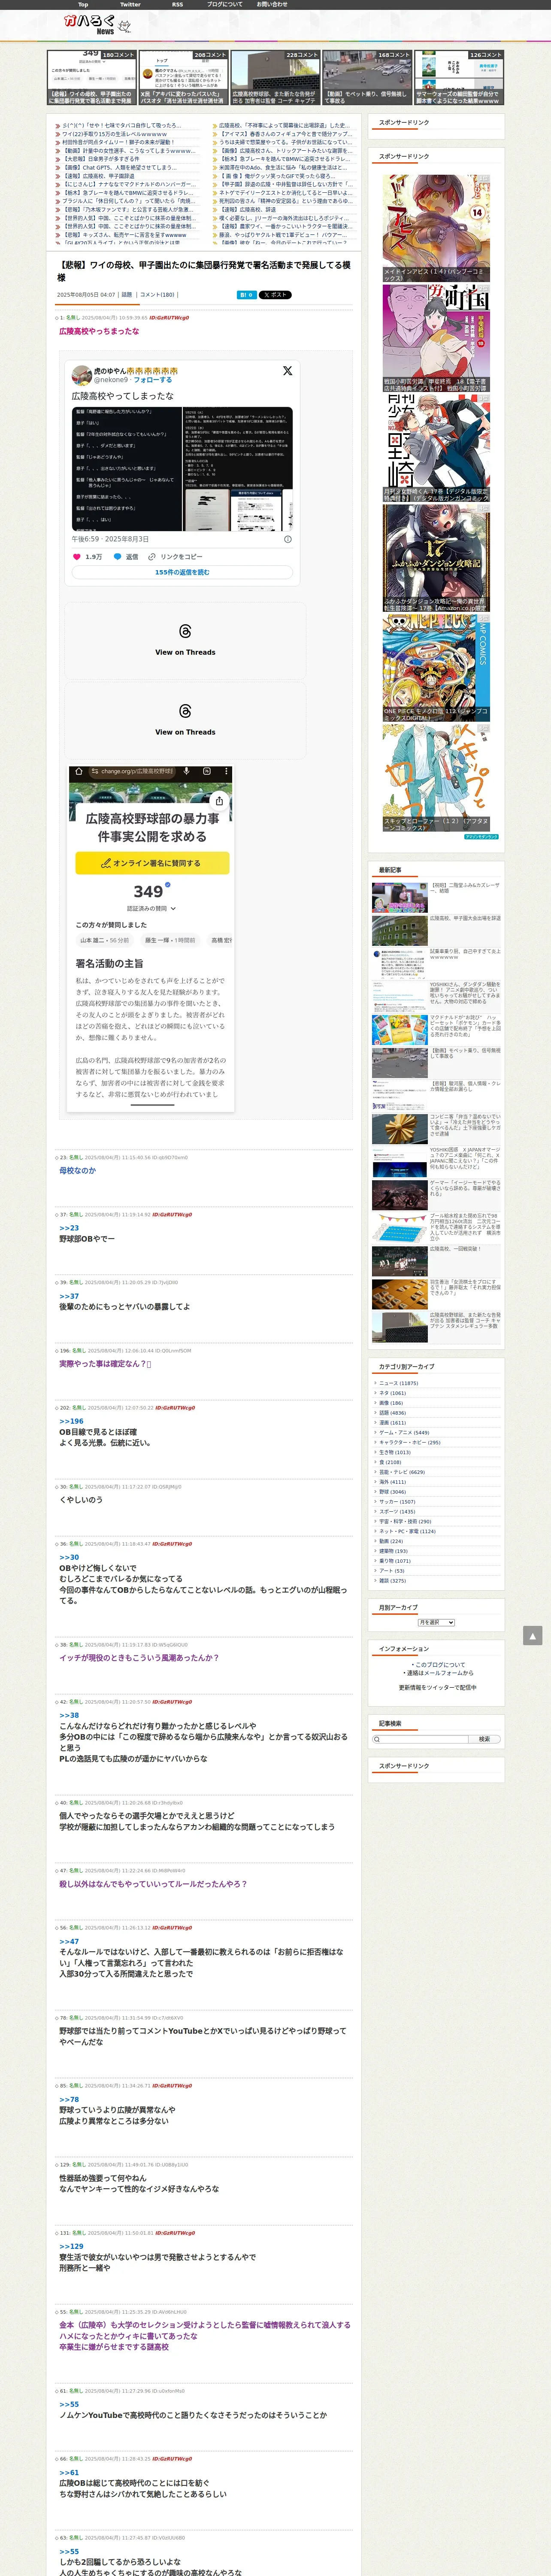Open the 228コメント top featured thumbnail

pyautogui.click(x=275, y=78)
